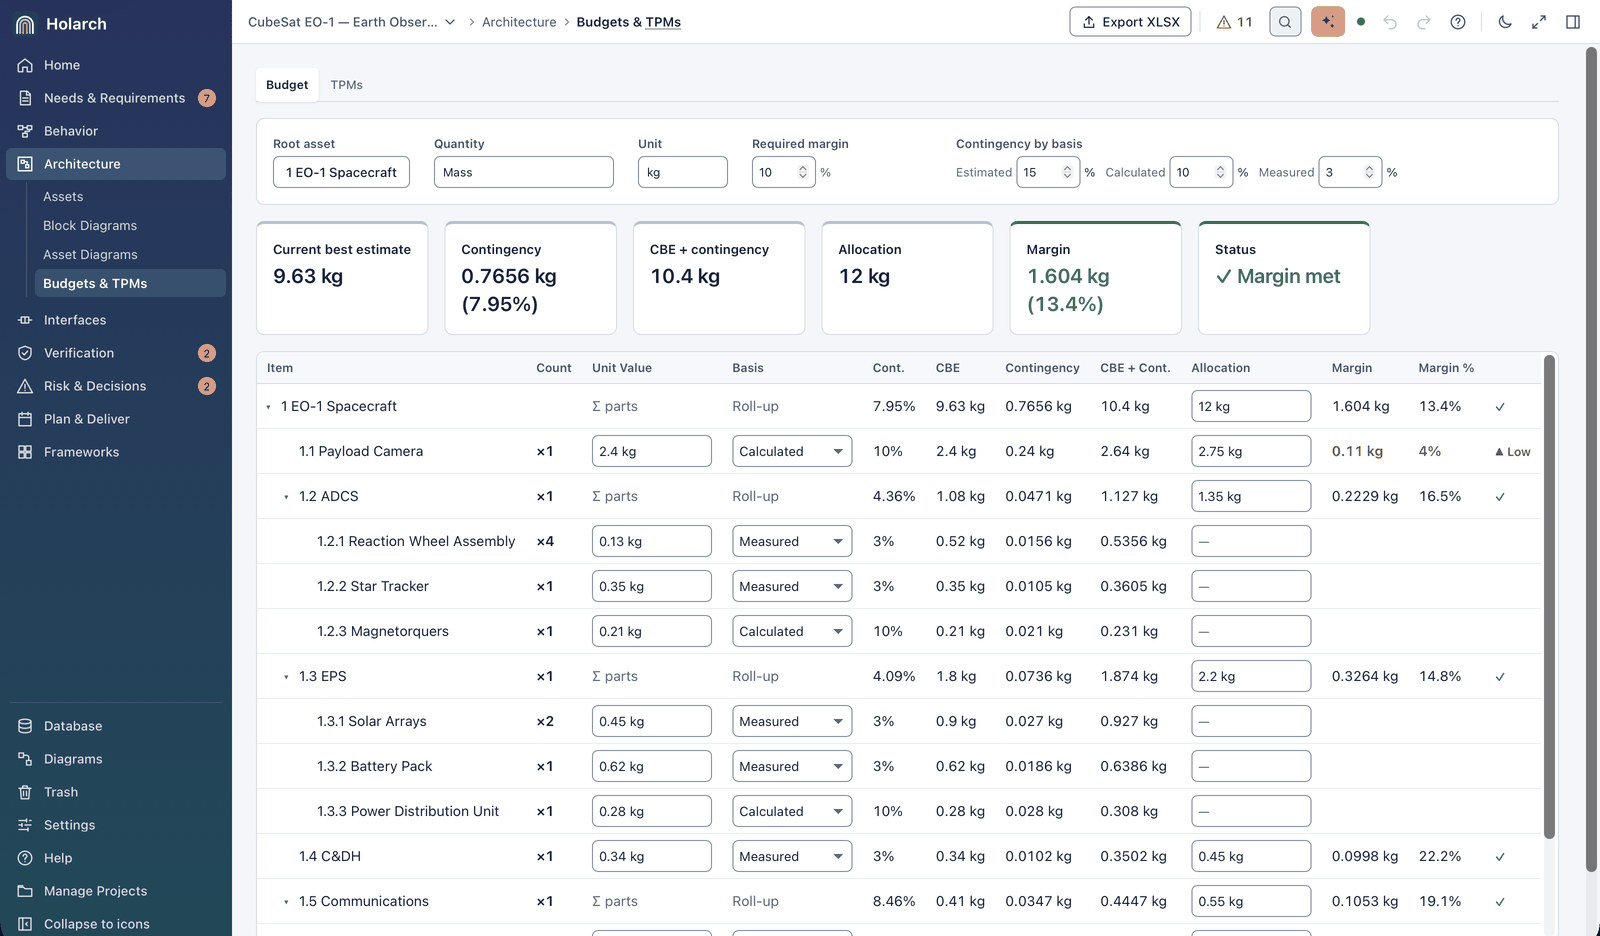This screenshot has height=936, width=1600.
Task: Open the warnings indicator showing 11
Action: pos(1234,22)
